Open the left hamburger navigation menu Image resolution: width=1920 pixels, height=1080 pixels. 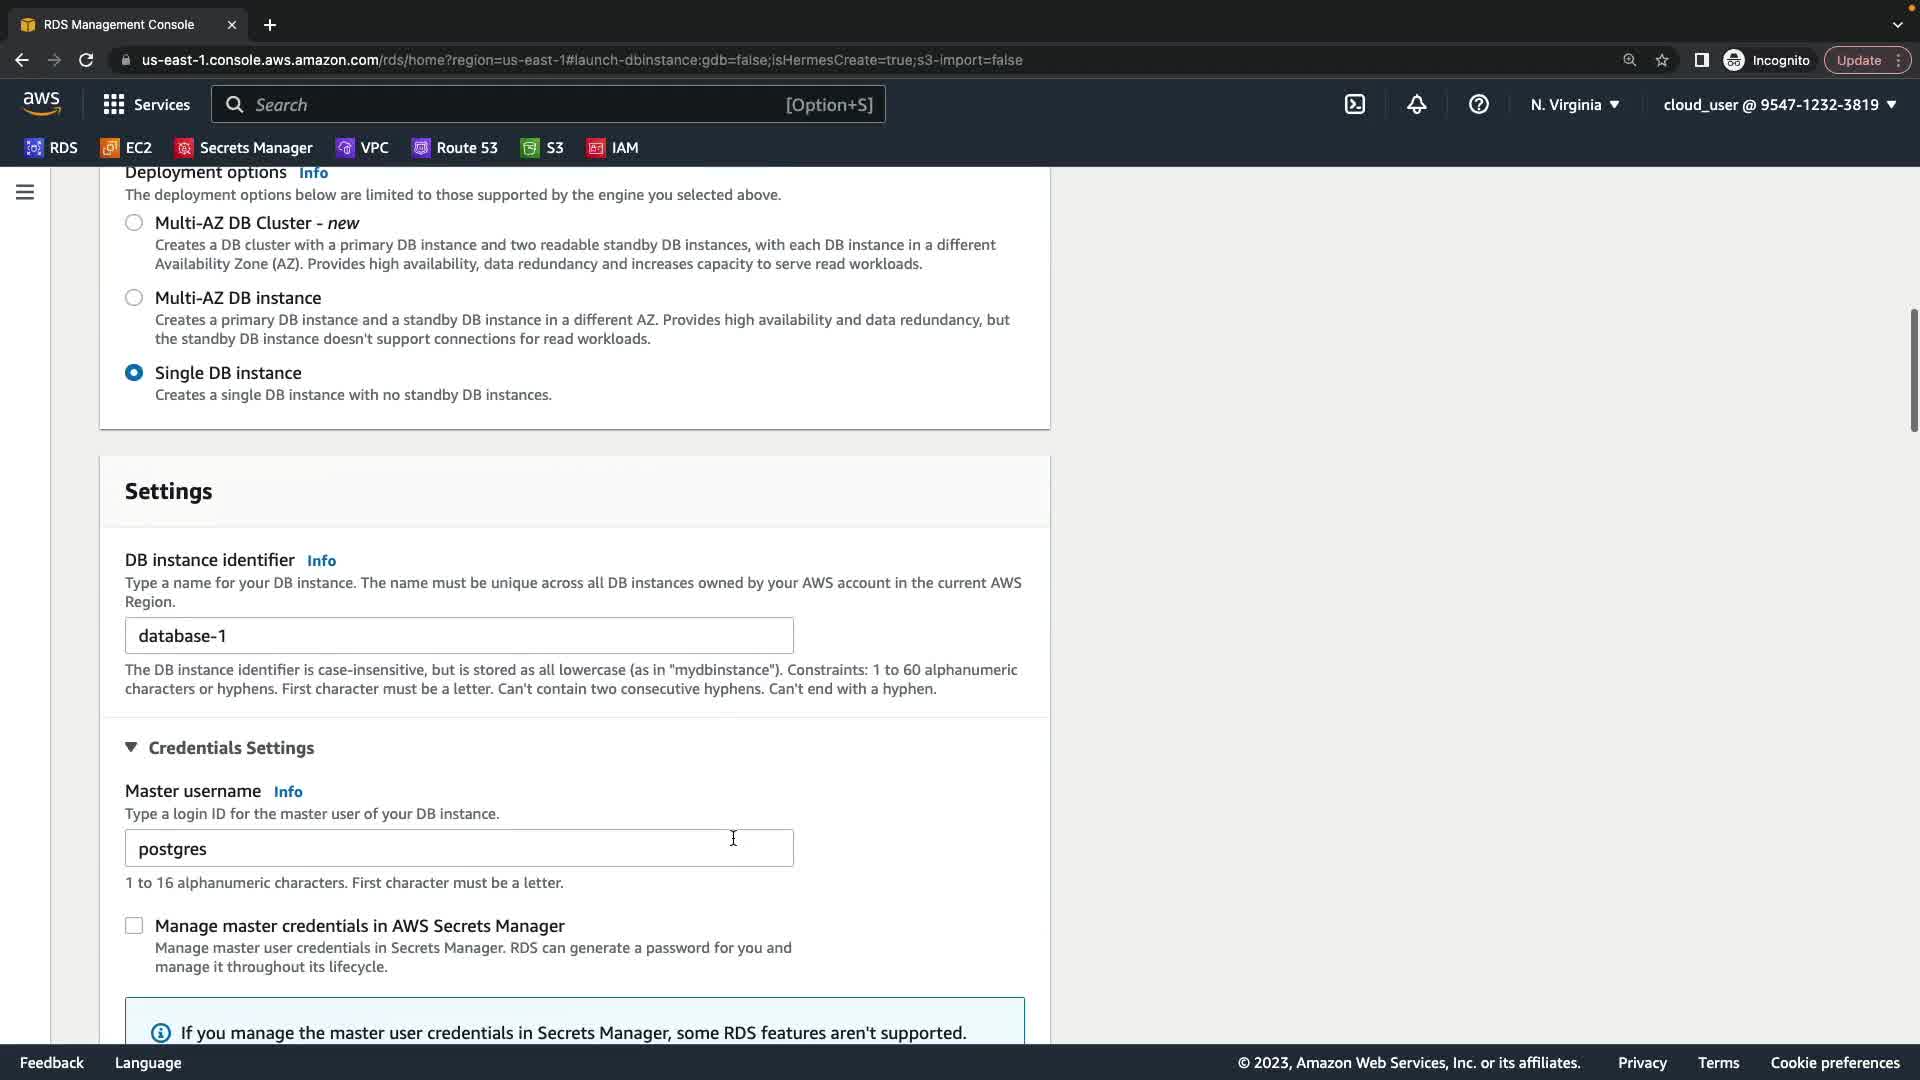coord(25,192)
